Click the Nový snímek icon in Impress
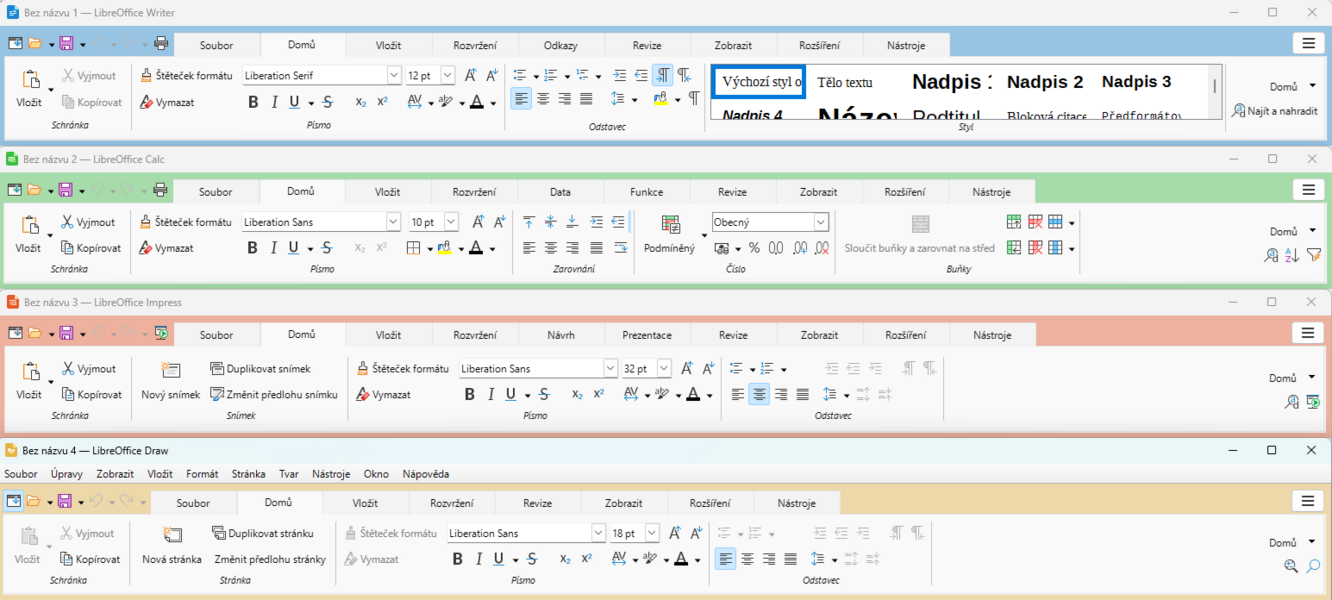 (x=171, y=371)
